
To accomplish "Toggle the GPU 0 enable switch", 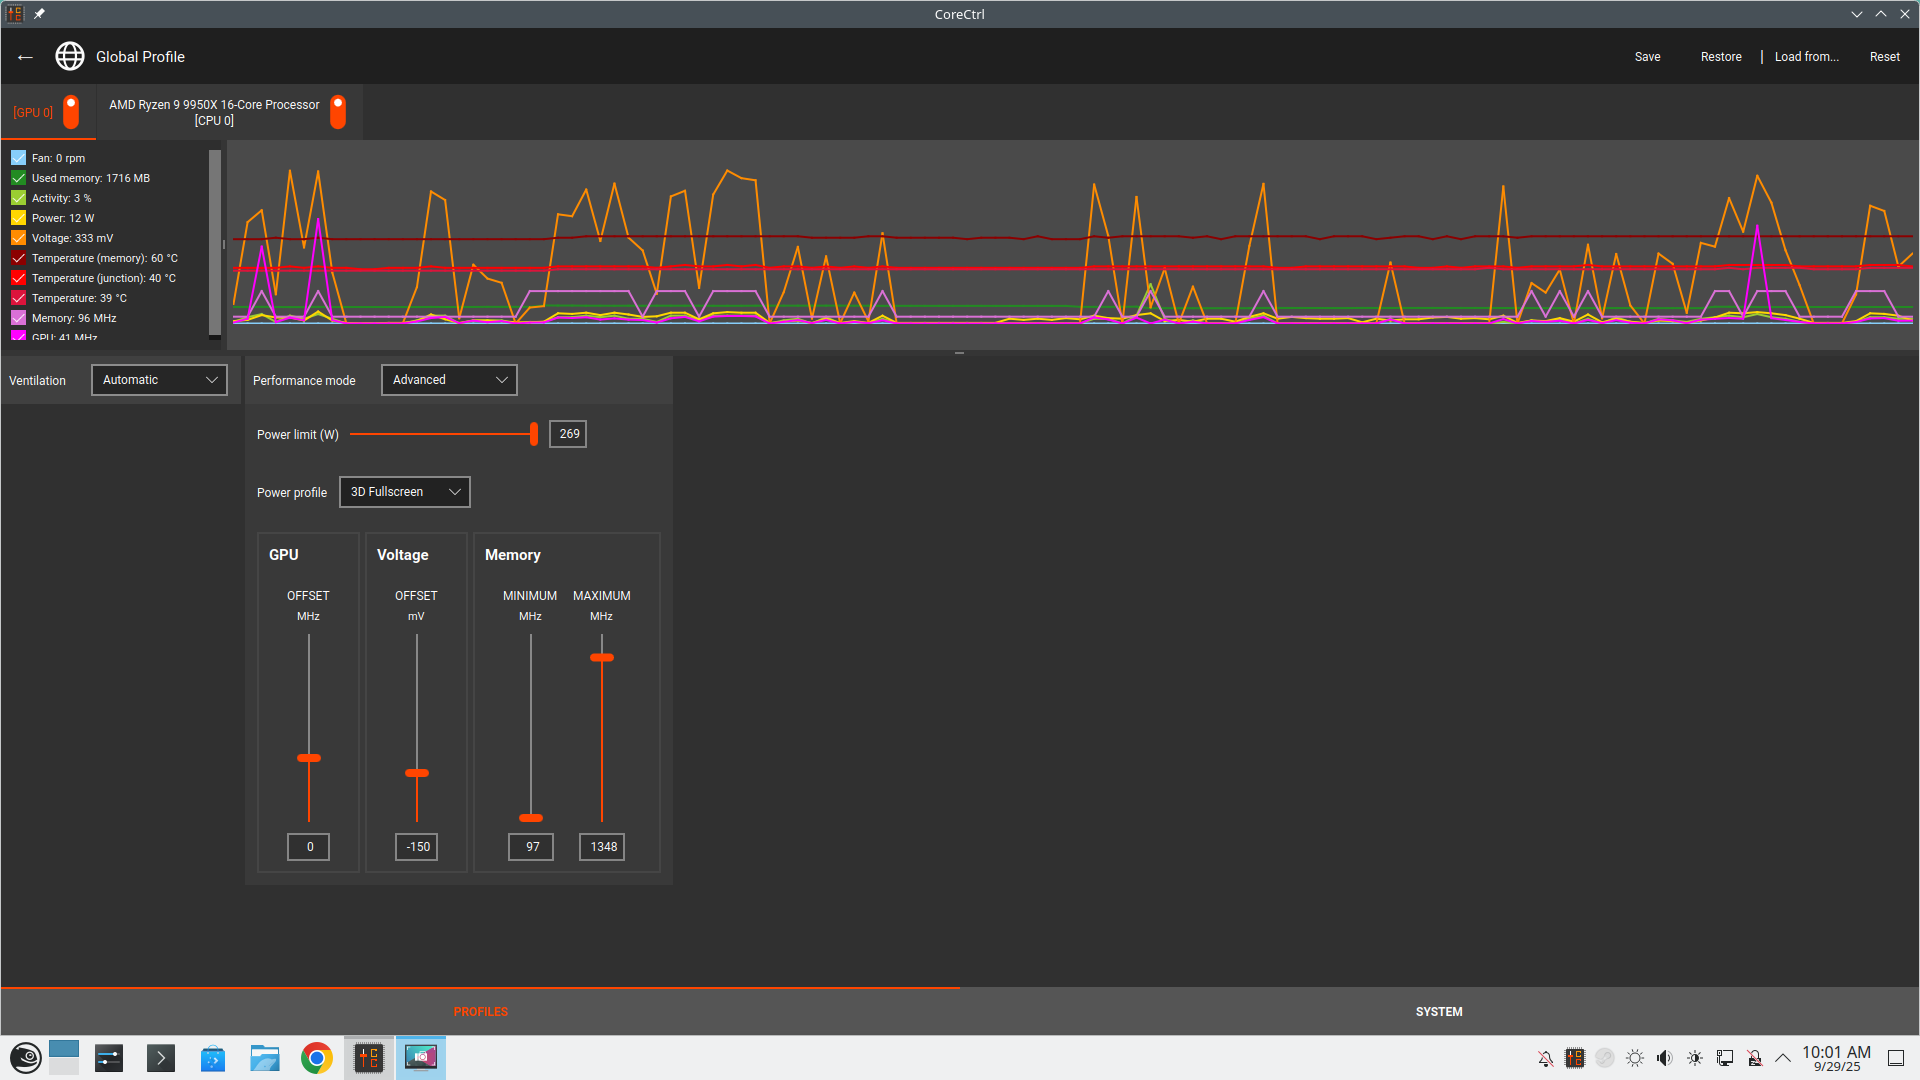I will (71, 112).
